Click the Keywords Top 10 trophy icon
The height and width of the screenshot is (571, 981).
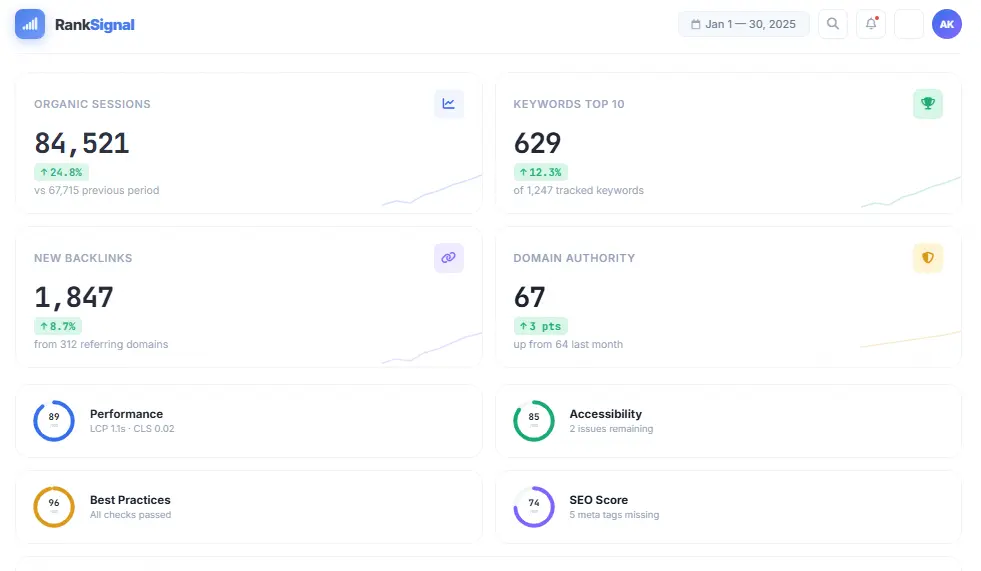[928, 104]
